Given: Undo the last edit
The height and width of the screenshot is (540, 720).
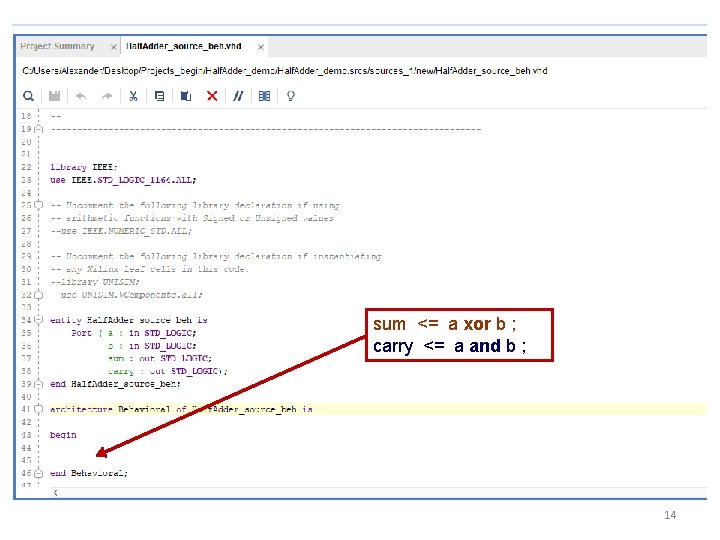Looking at the screenshot, I should pos(81,96).
